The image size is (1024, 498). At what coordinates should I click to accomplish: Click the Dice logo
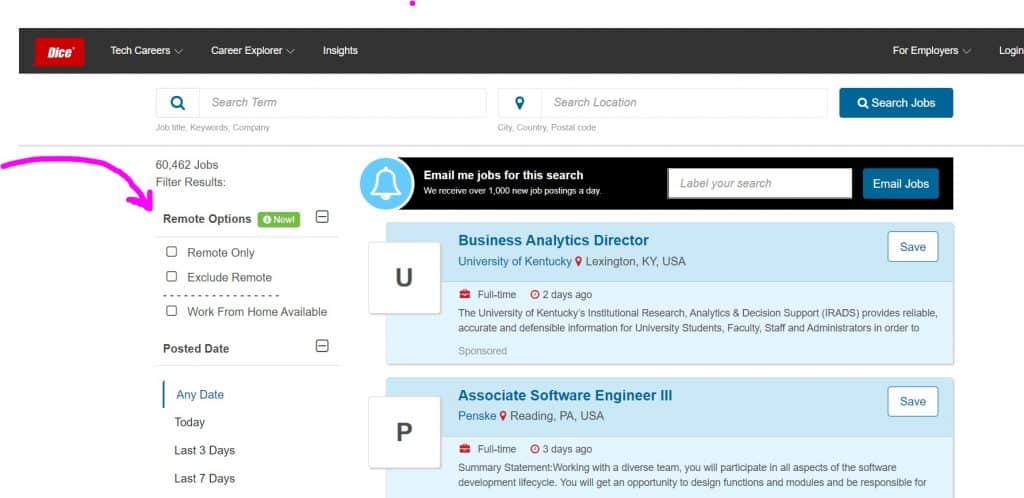click(59, 52)
